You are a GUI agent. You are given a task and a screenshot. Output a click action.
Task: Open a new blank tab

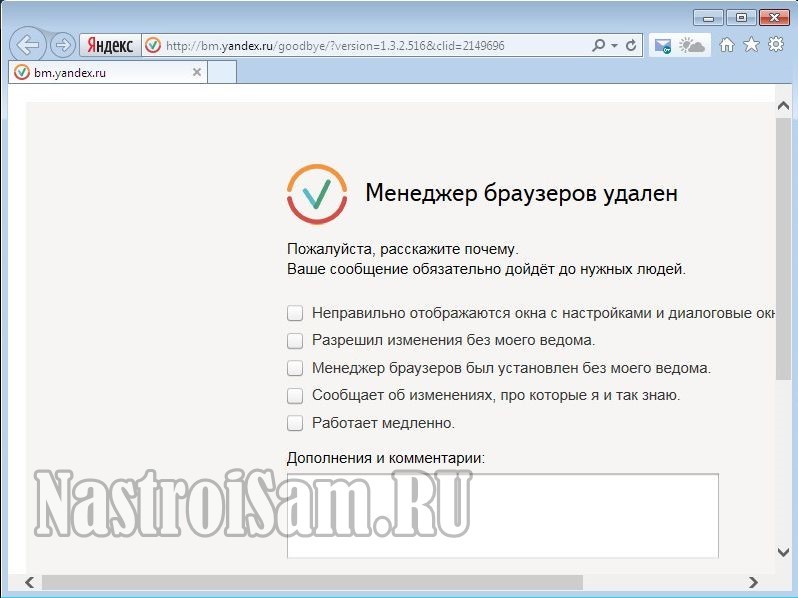click(x=222, y=72)
